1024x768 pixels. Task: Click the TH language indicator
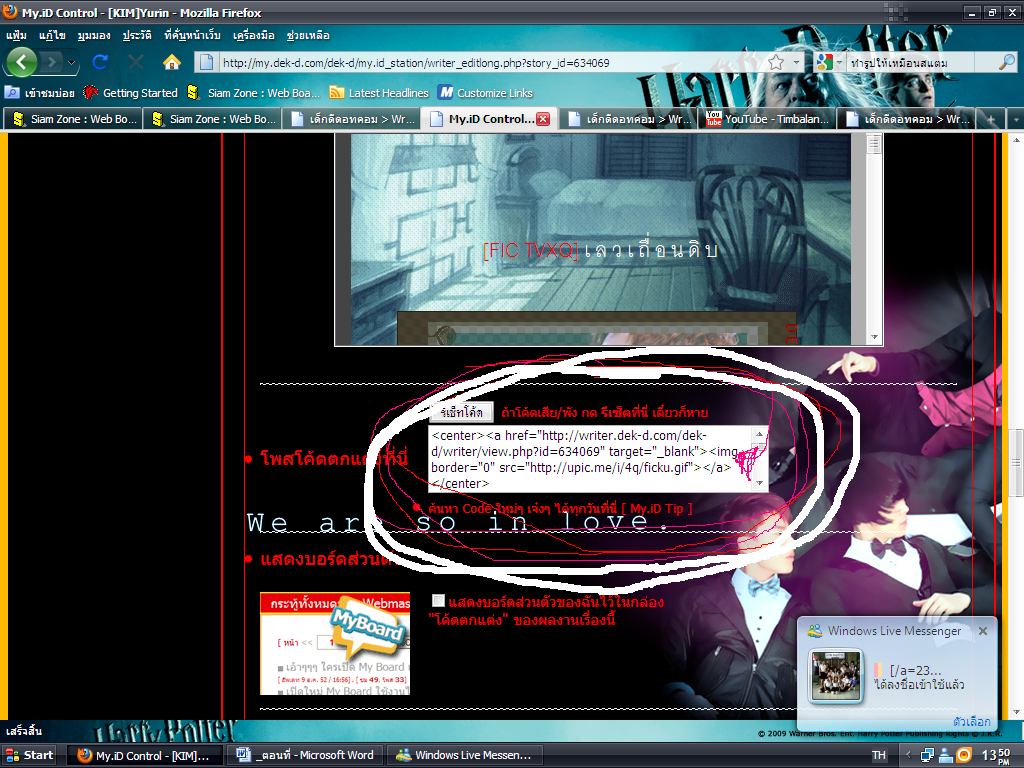879,755
